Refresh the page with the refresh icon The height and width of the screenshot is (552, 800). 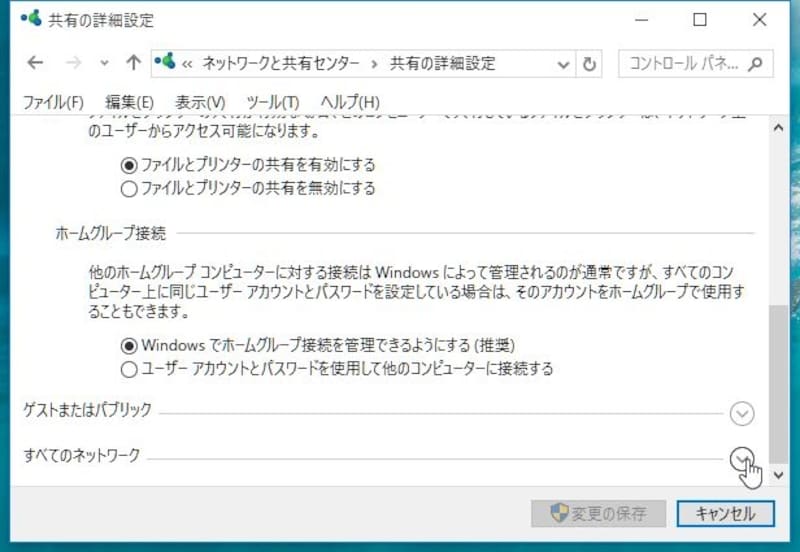[589, 64]
